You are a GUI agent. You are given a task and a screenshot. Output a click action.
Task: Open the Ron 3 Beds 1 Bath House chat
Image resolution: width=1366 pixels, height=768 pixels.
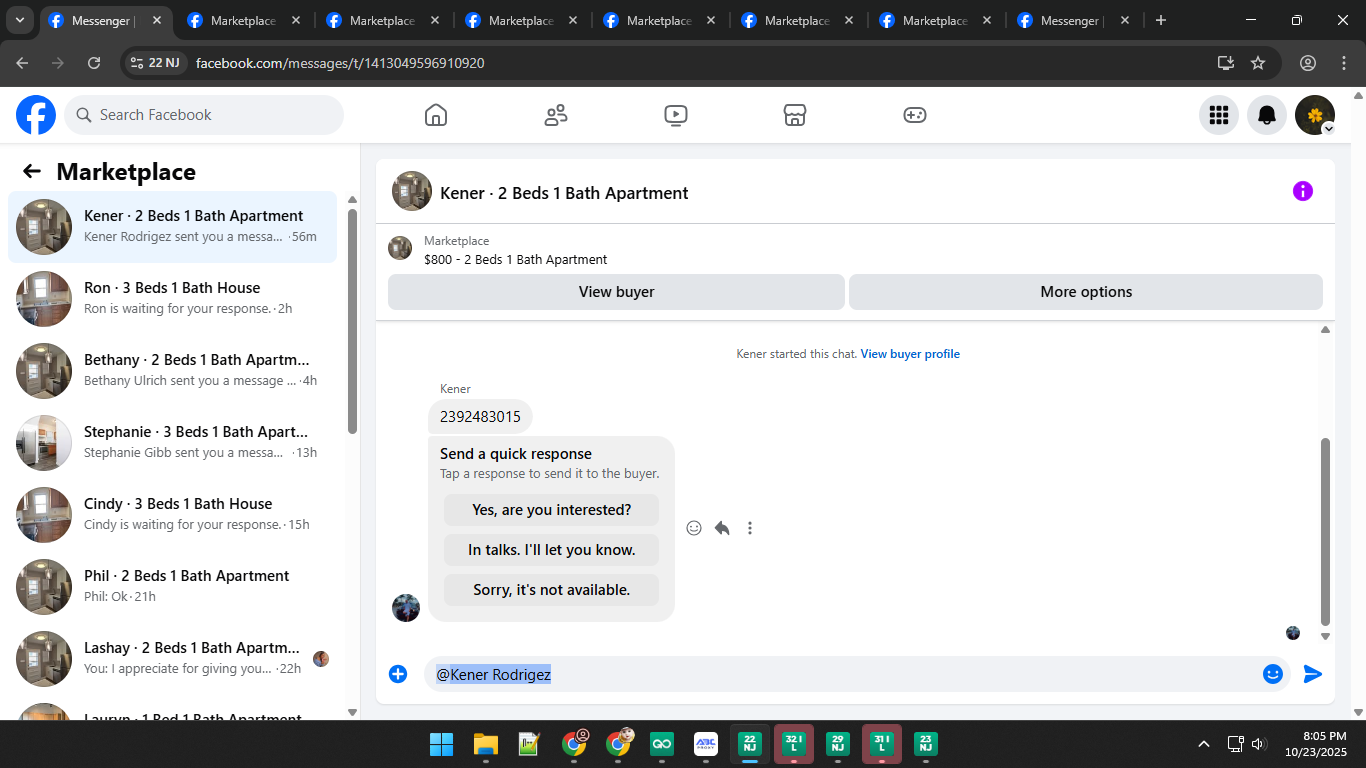pyautogui.click(x=172, y=299)
